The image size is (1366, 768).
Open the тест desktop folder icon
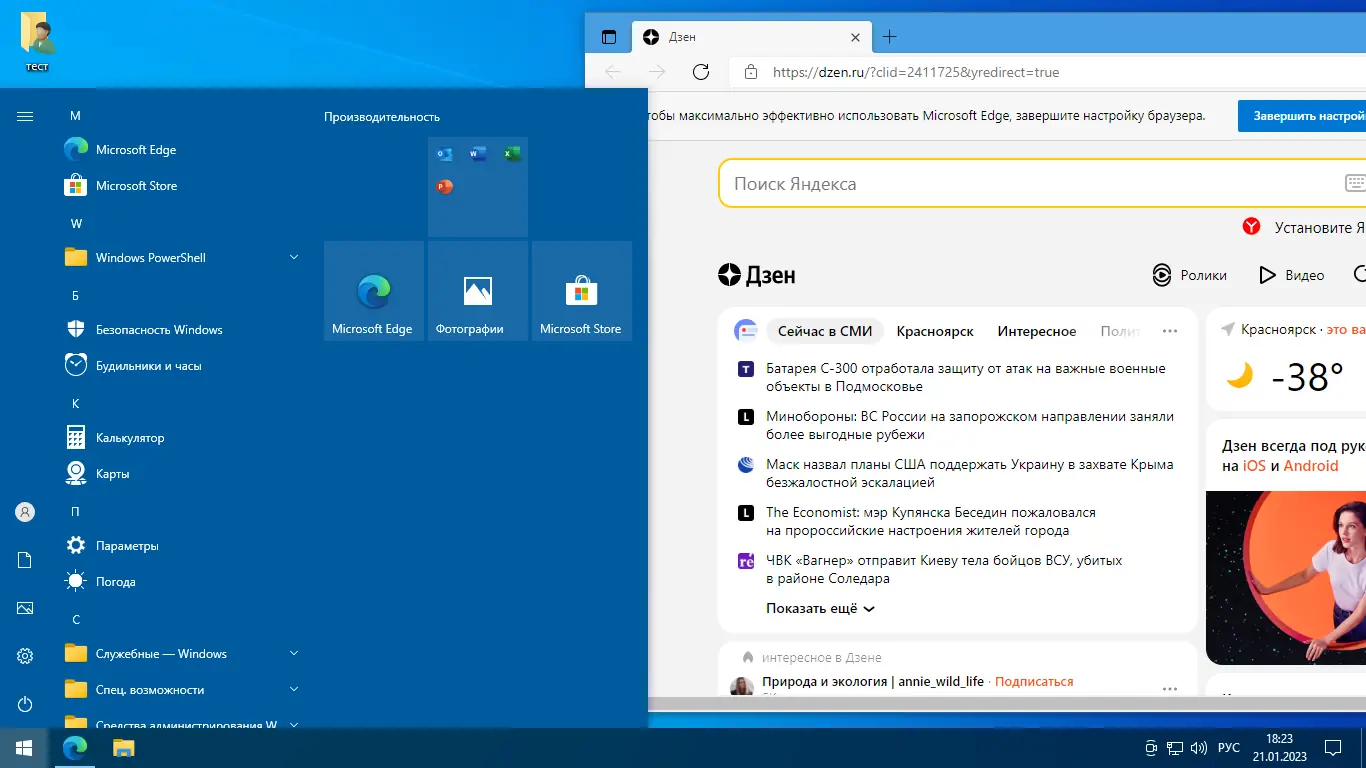tap(38, 42)
